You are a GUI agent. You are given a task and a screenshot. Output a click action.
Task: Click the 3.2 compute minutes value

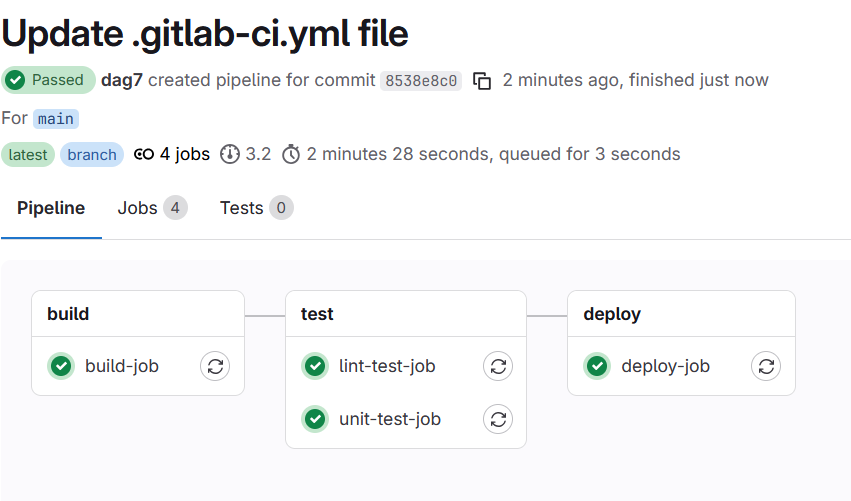point(258,154)
